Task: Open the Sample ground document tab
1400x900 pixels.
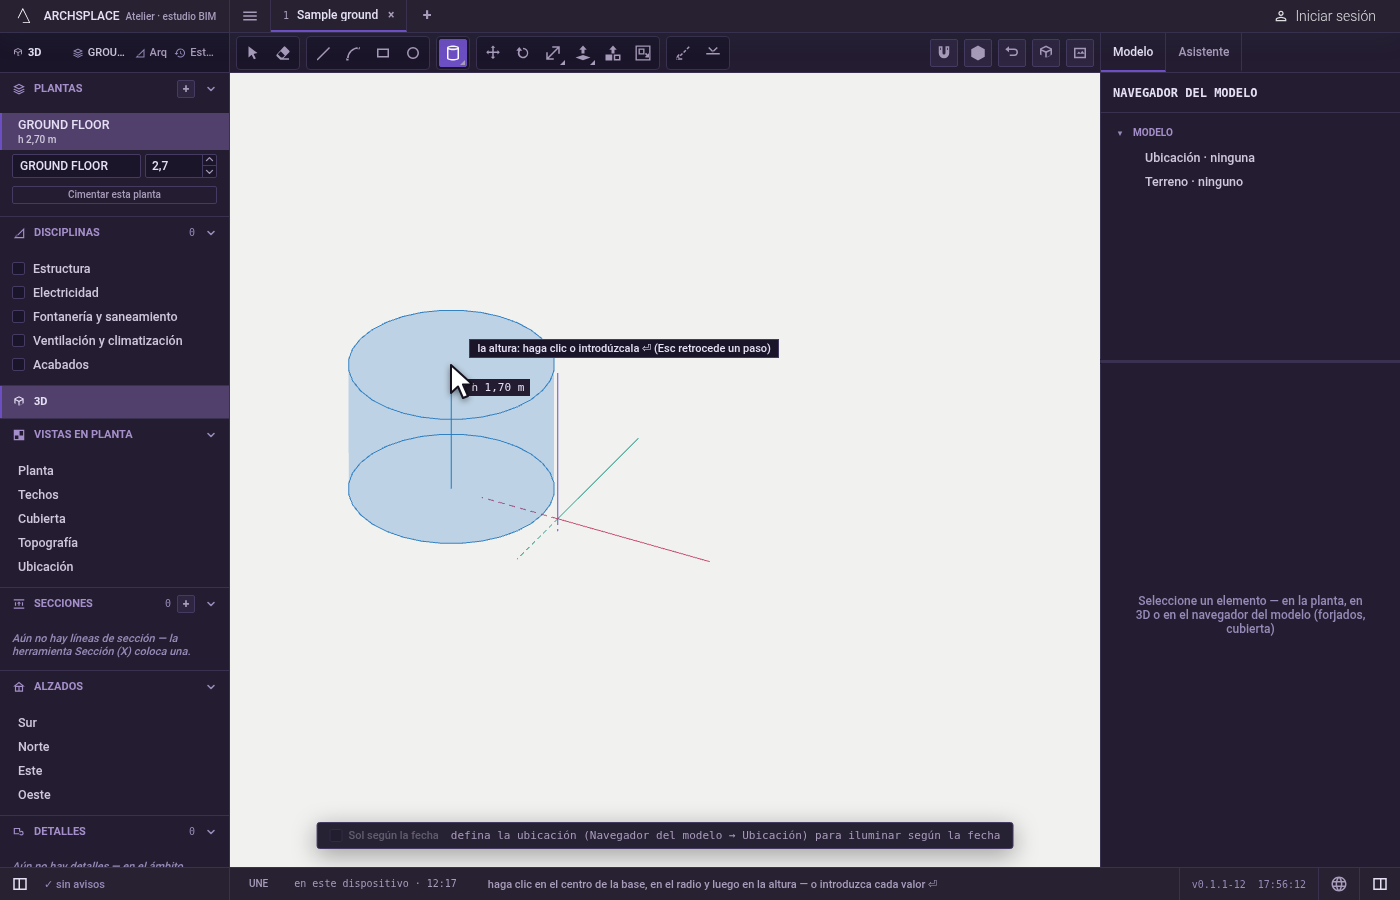Action: click(338, 15)
